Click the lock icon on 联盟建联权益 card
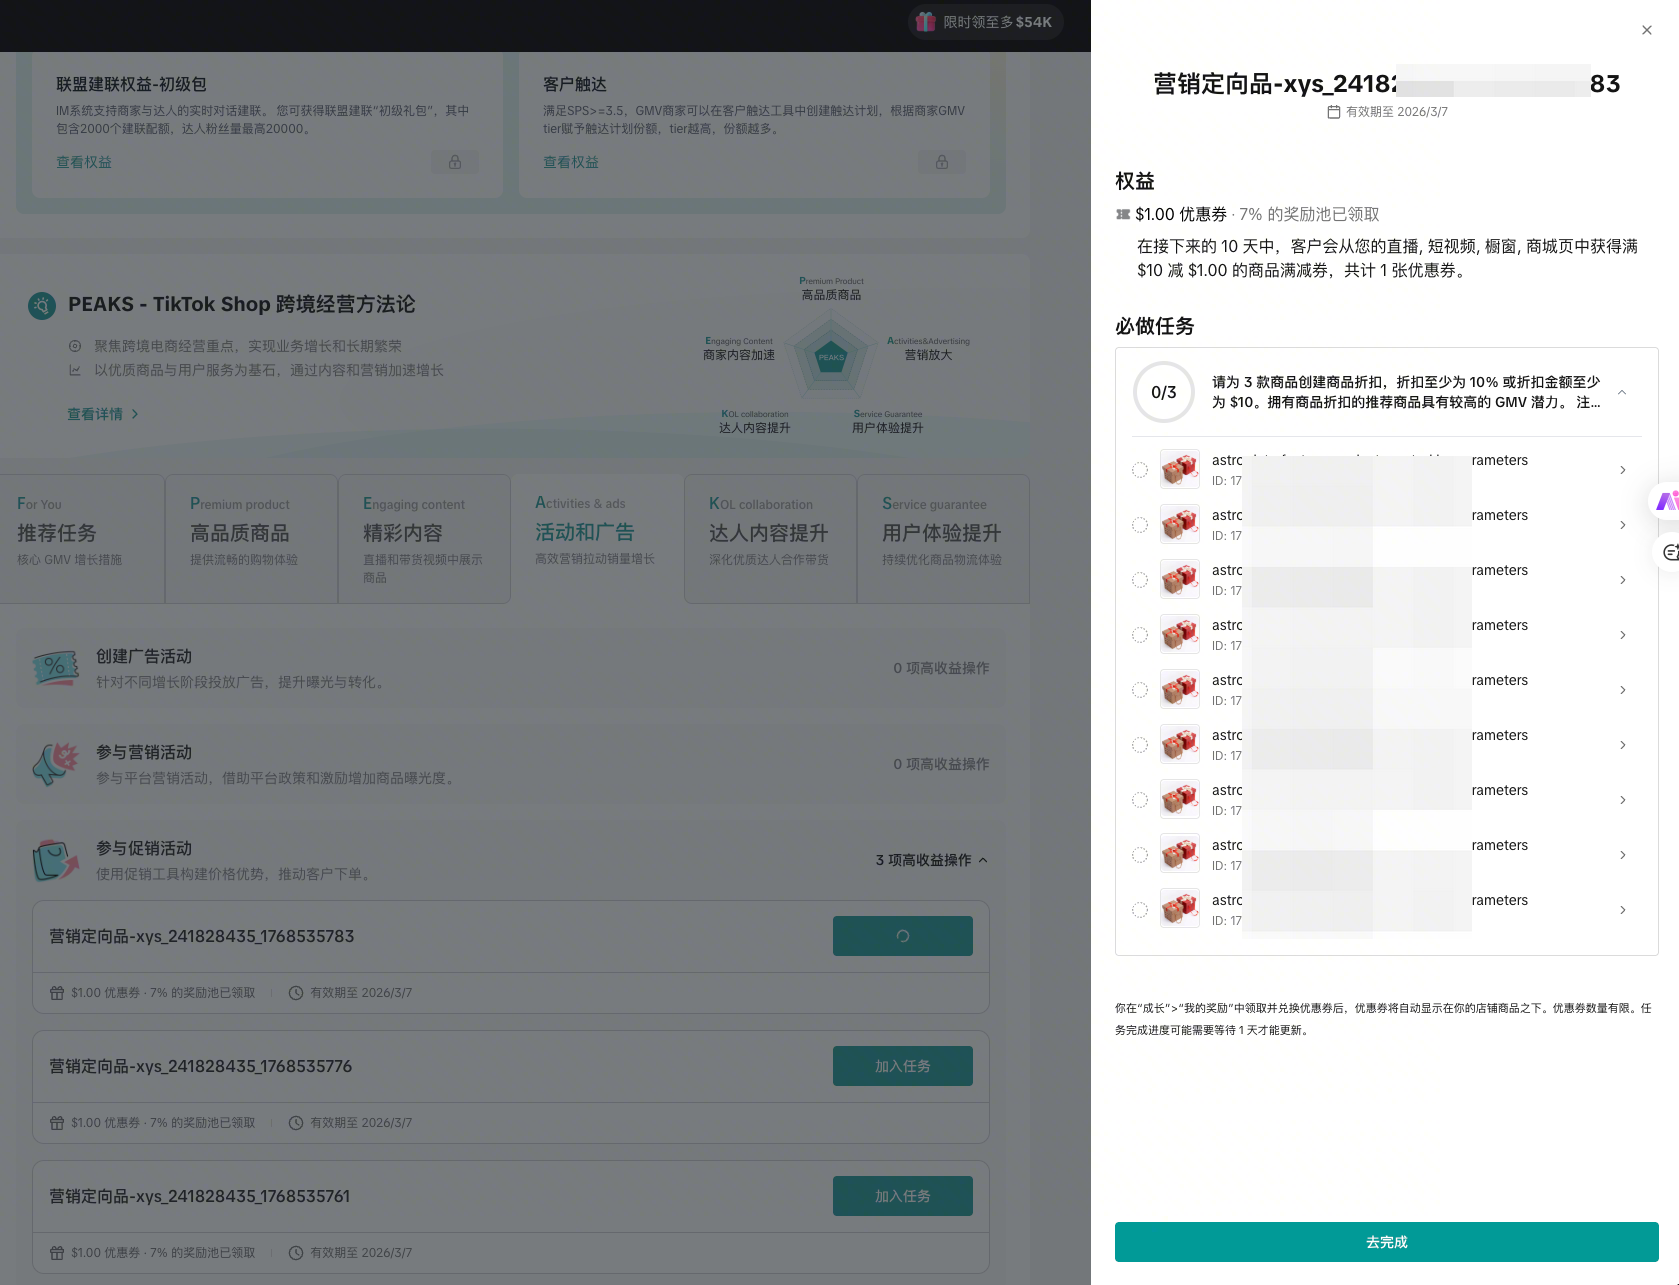Viewport: 1679px width, 1285px height. pyautogui.click(x=455, y=162)
